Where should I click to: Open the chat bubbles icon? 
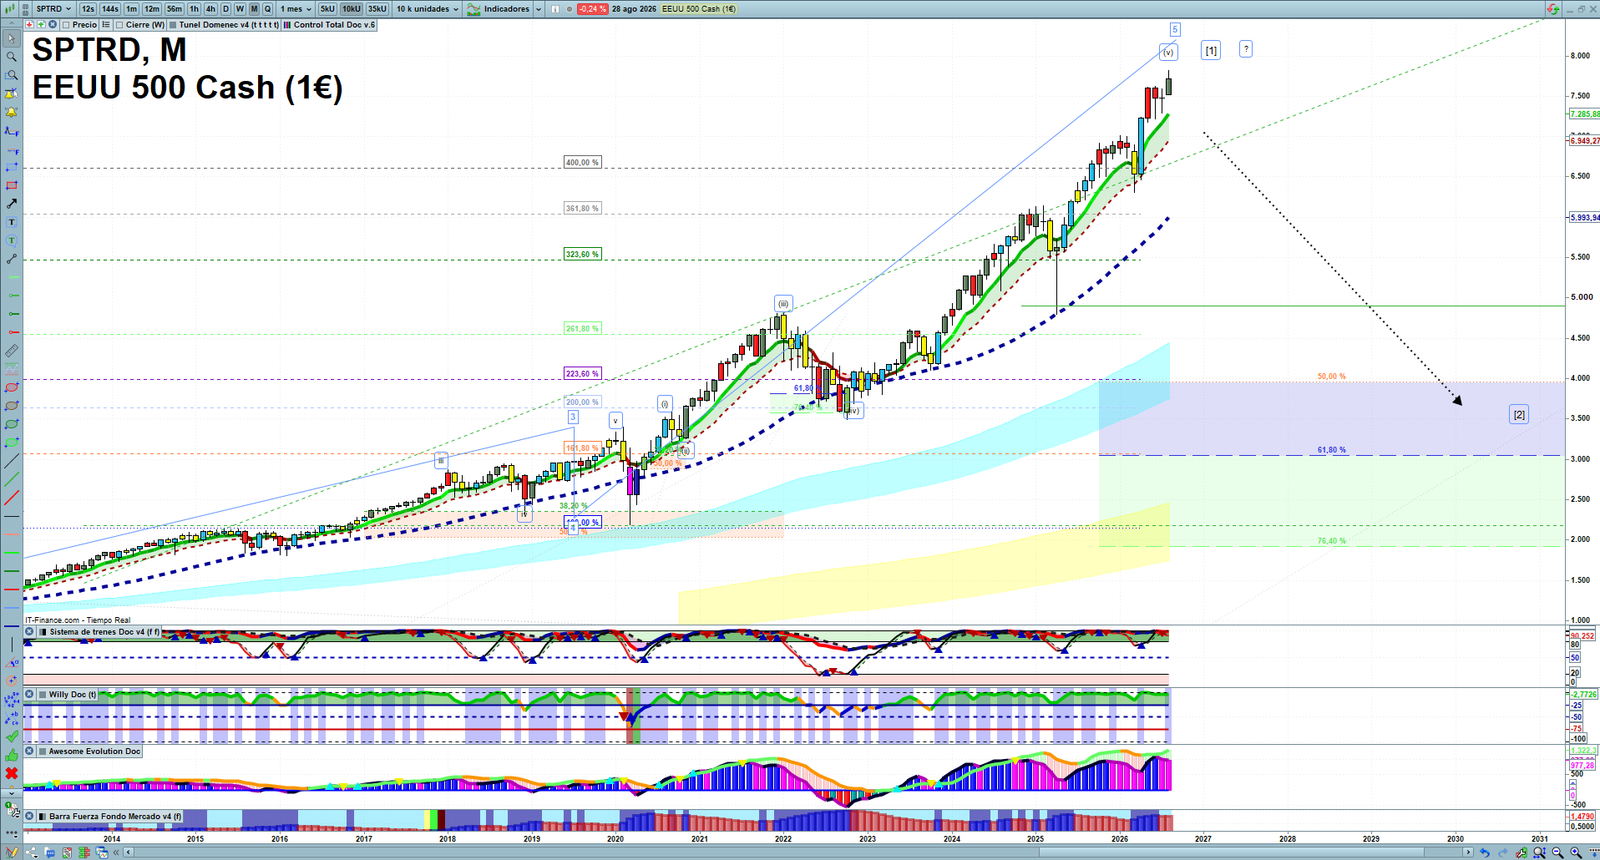click(x=50, y=852)
